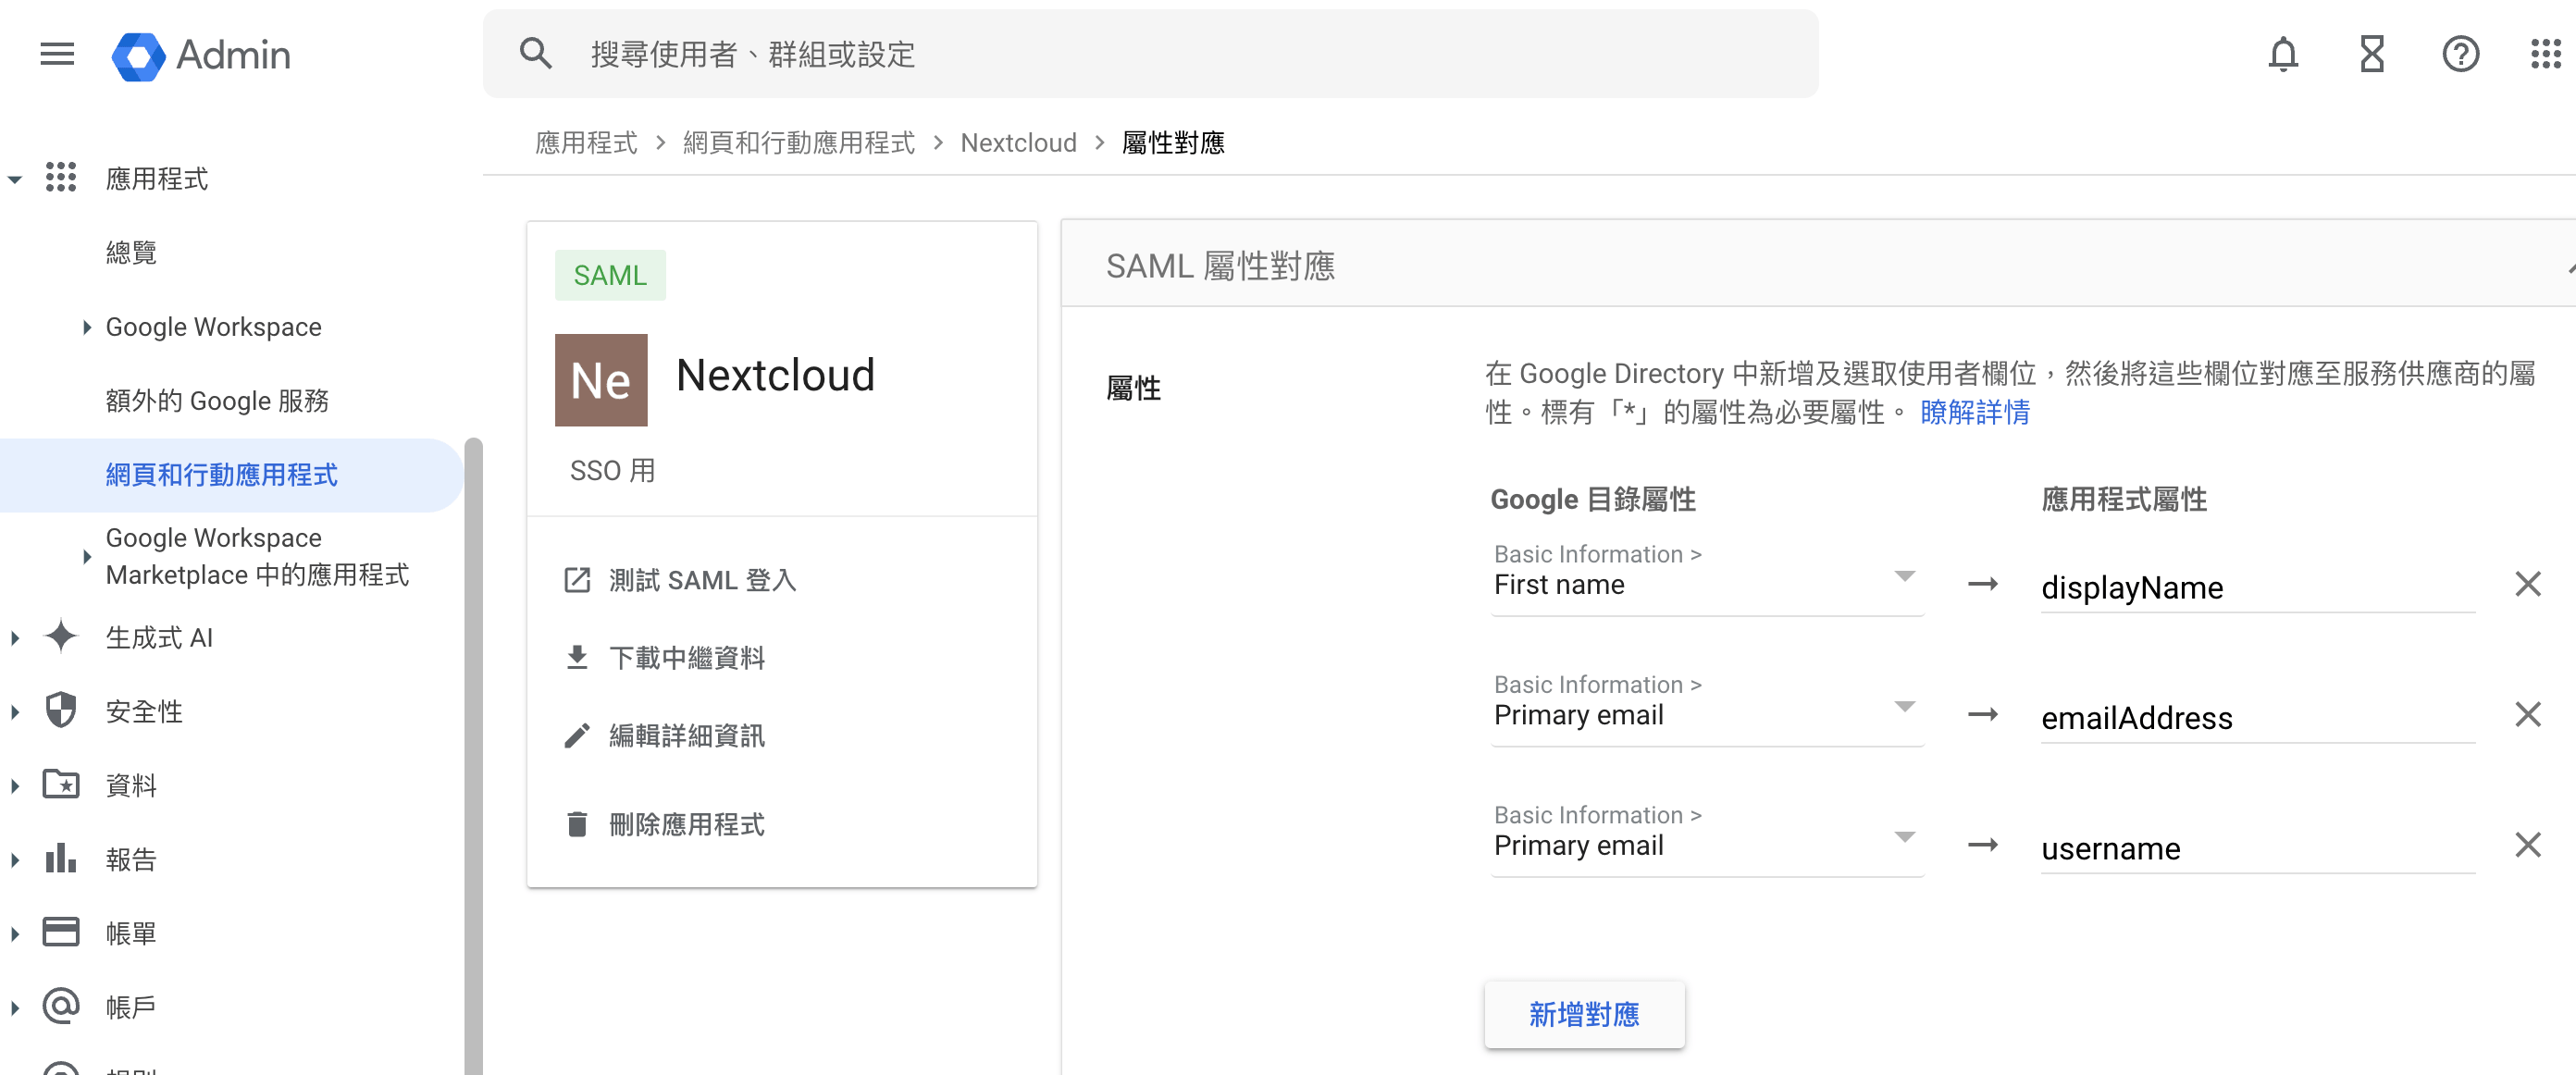Edit the username app attribute field
The image size is (2576, 1075).
[x=2257, y=848]
